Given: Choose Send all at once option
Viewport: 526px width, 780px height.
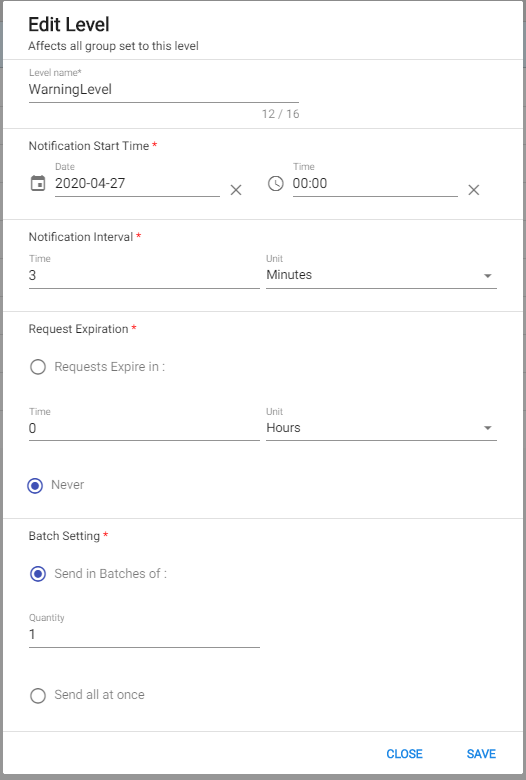Looking at the screenshot, I should tap(38, 695).
